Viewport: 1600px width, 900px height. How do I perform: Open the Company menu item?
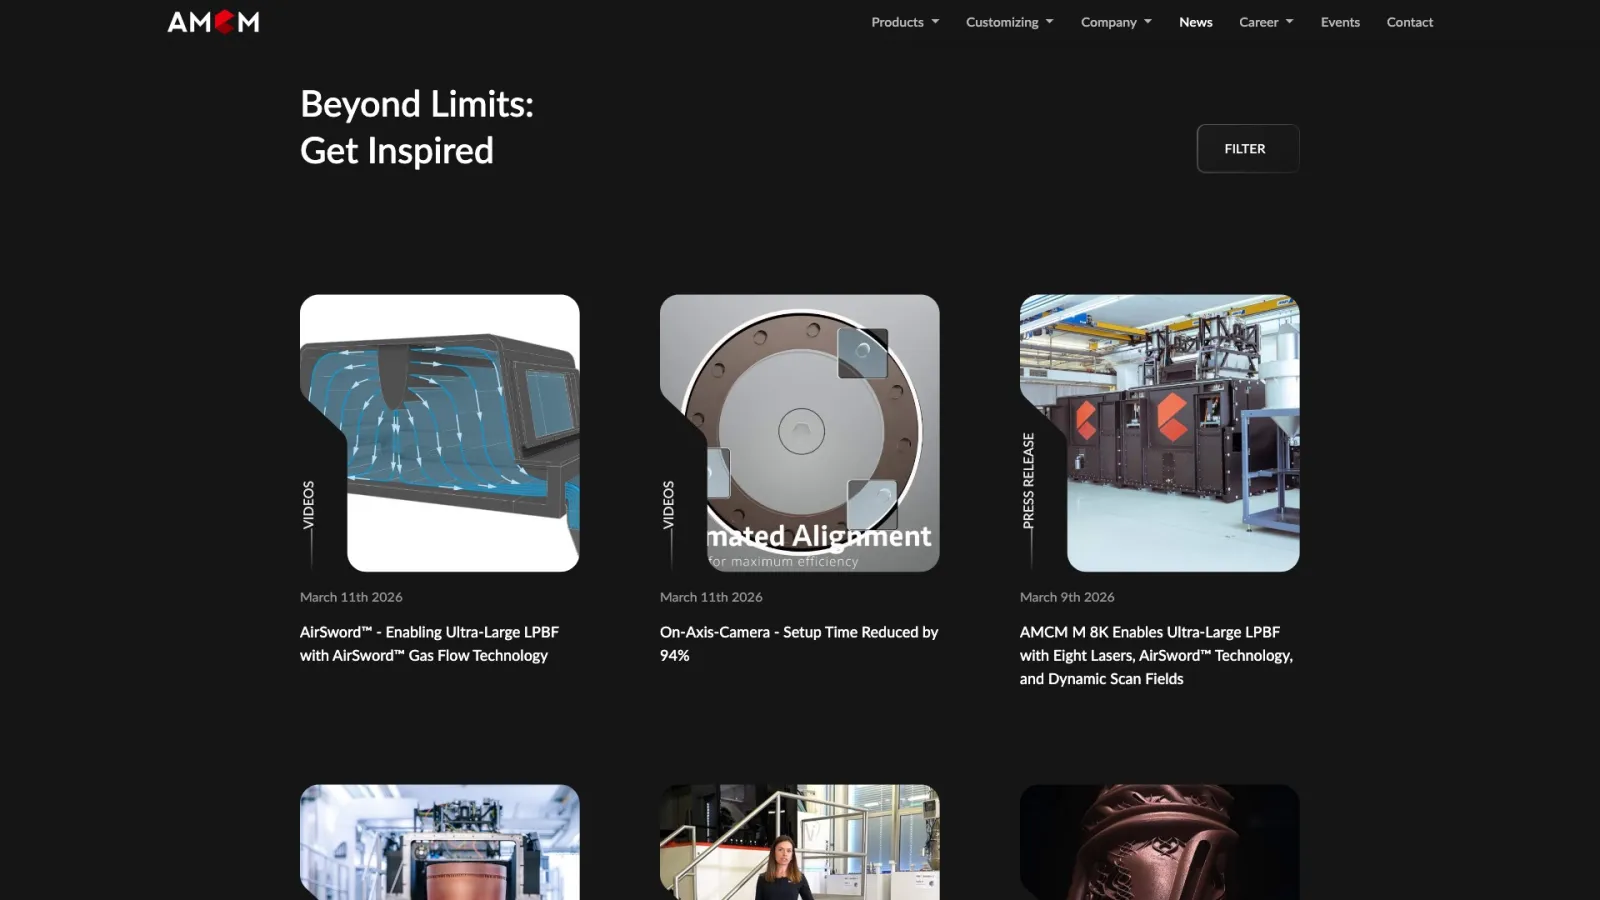click(x=1108, y=22)
